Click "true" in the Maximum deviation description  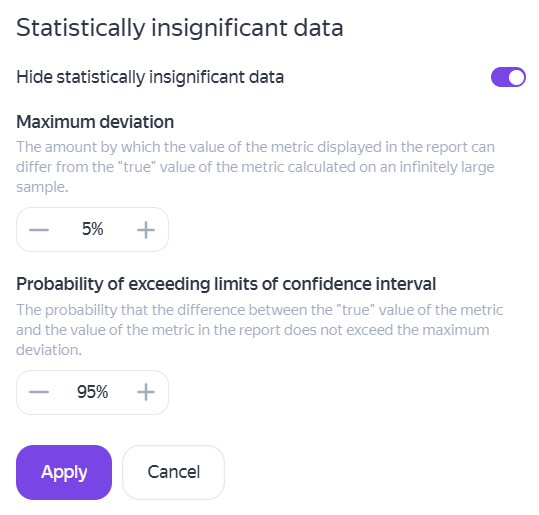(x=137, y=167)
